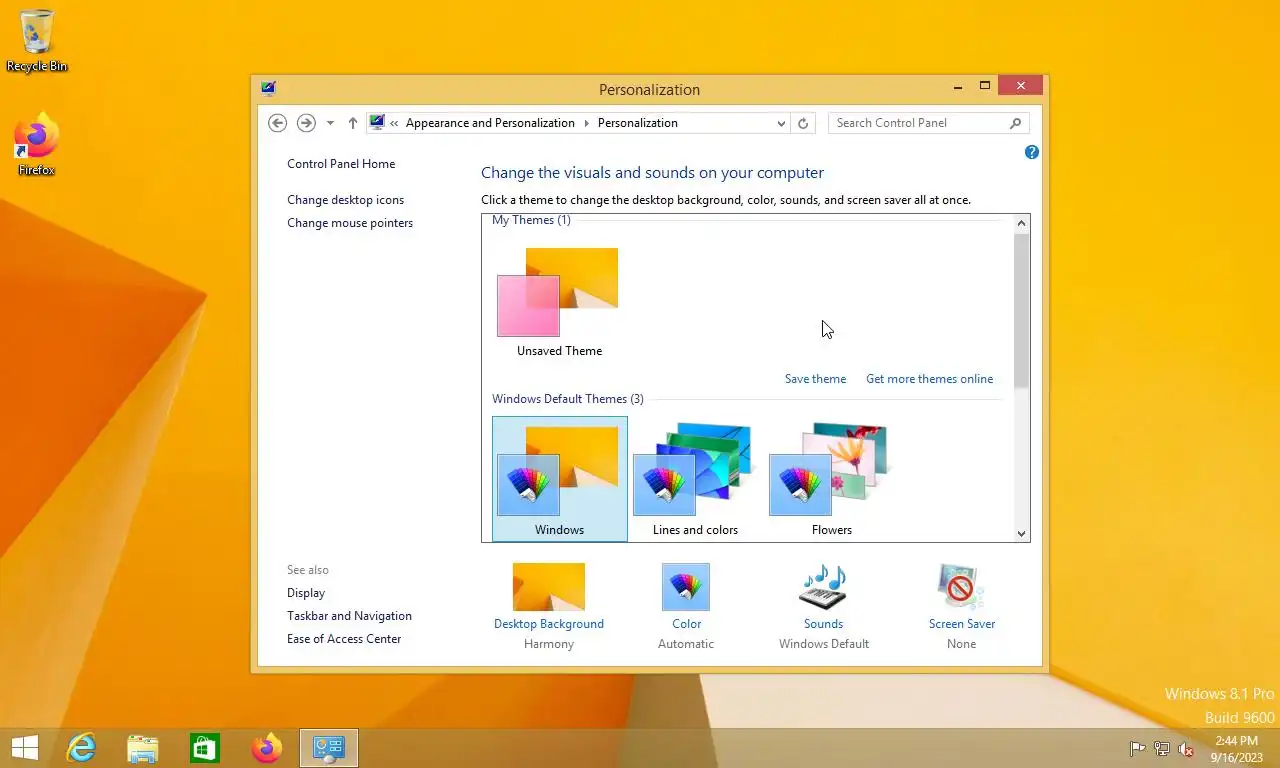Viewport: 1280px width, 768px height.
Task: Maximize the Personalization window
Action: tap(985, 87)
